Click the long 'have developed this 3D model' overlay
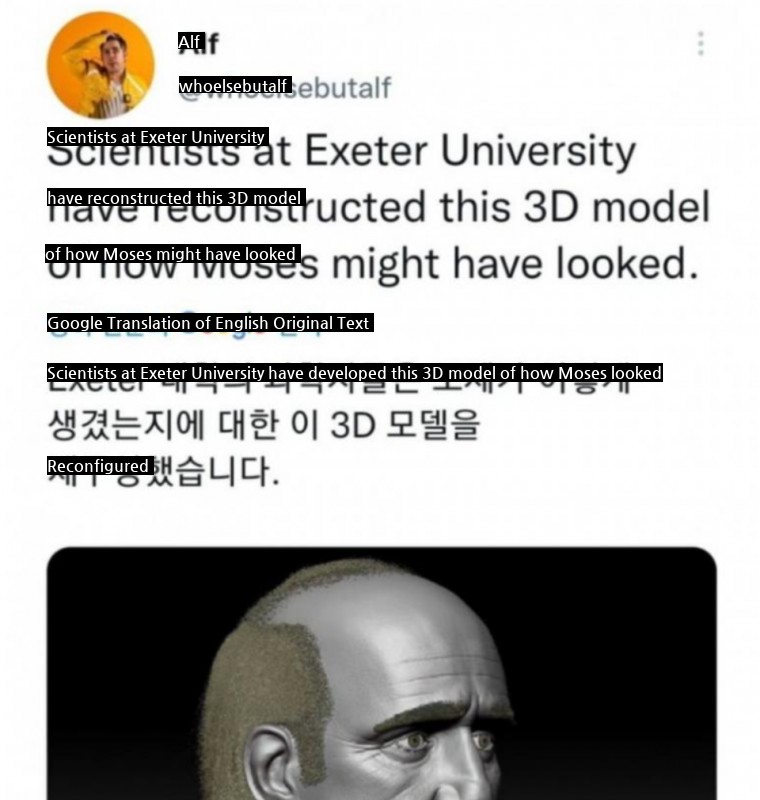Screen dimensions: 760x800 point(354,373)
